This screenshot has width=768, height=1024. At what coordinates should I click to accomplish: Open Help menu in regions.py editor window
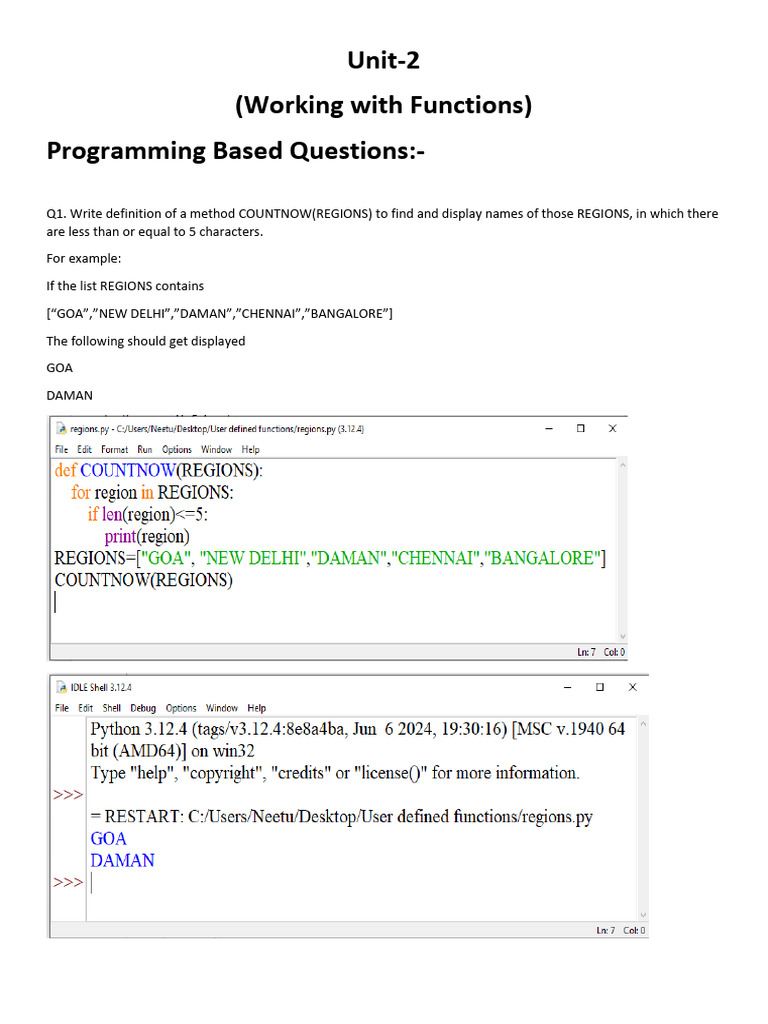click(x=250, y=449)
